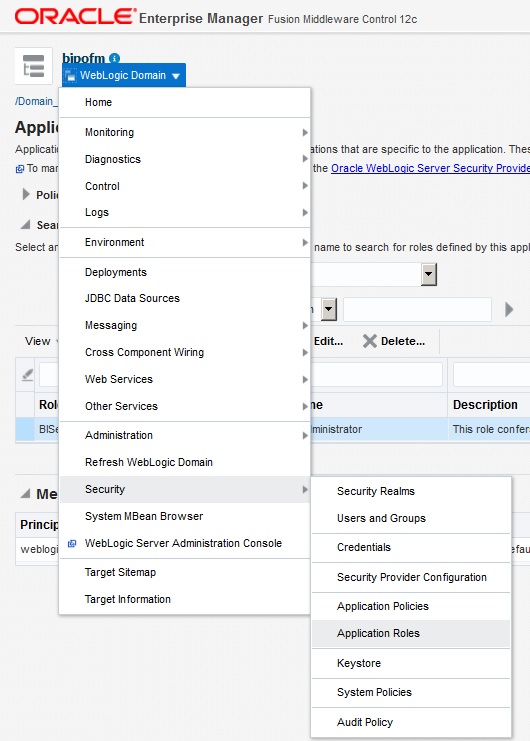Viewport: 530px width, 741px height.
Task: Open the Control submenu
Action: click(x=185, y=186)
